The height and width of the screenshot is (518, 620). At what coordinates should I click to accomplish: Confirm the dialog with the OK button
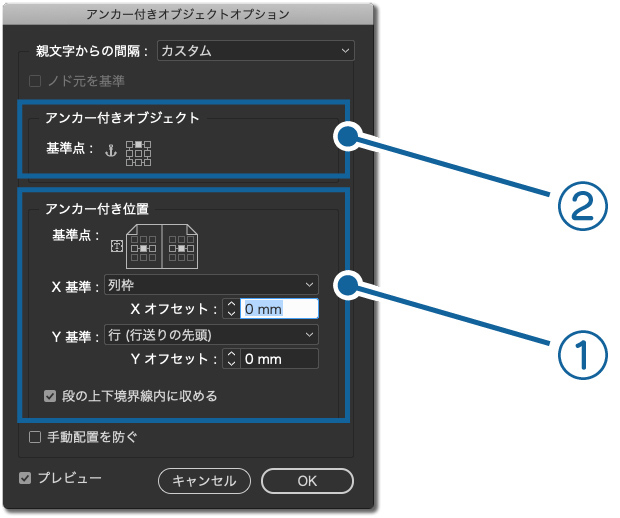(x=307, y=481)
